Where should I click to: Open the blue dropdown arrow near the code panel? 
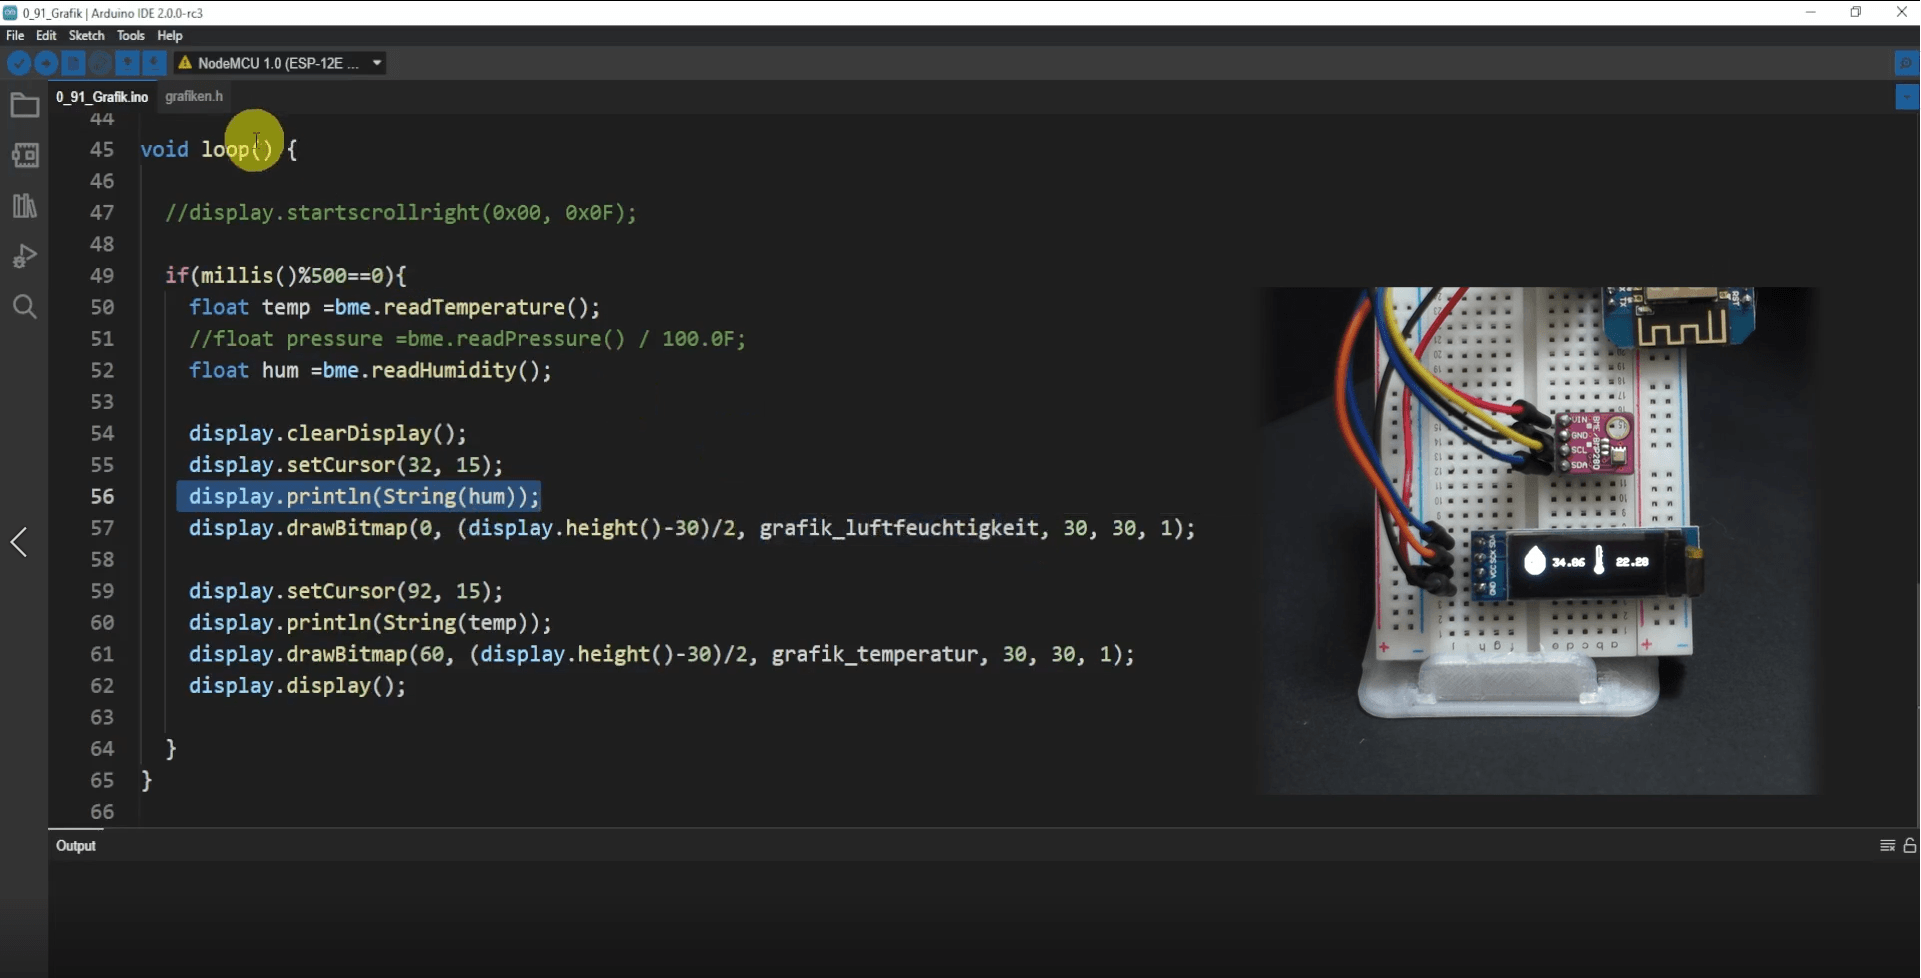click(x=1908, y=97)
